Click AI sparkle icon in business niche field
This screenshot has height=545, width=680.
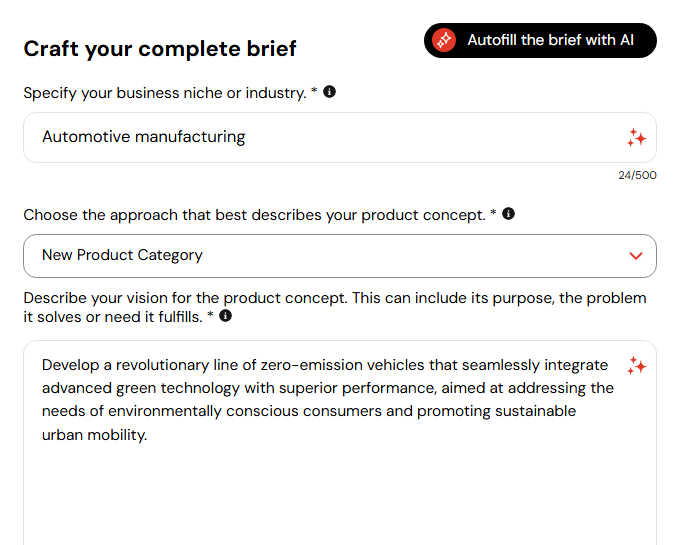(x=636, y=138)
